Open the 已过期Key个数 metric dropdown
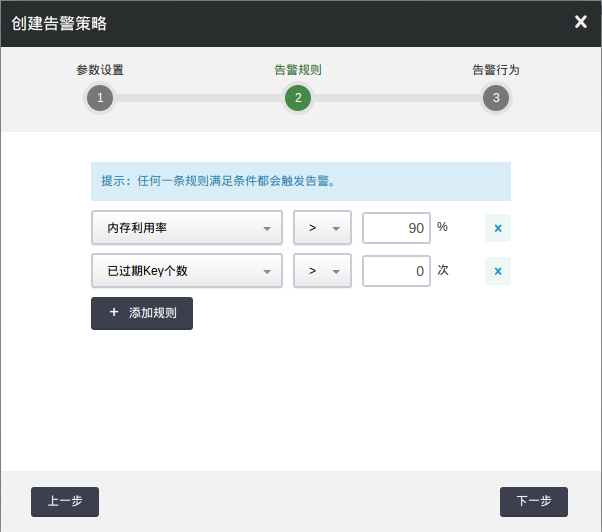 [x=187, y=271]
